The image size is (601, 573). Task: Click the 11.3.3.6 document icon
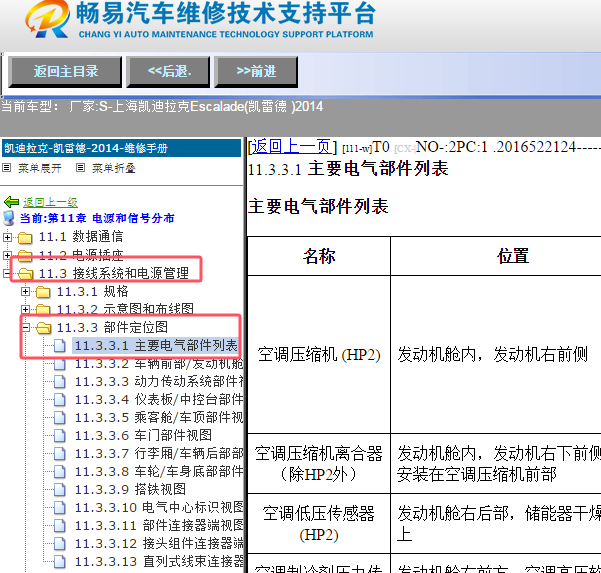(59, 435)
